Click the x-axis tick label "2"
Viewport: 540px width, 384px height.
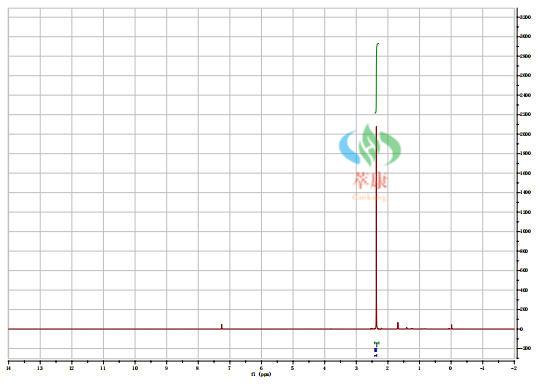pyautogui.click(x=388, y=368)
